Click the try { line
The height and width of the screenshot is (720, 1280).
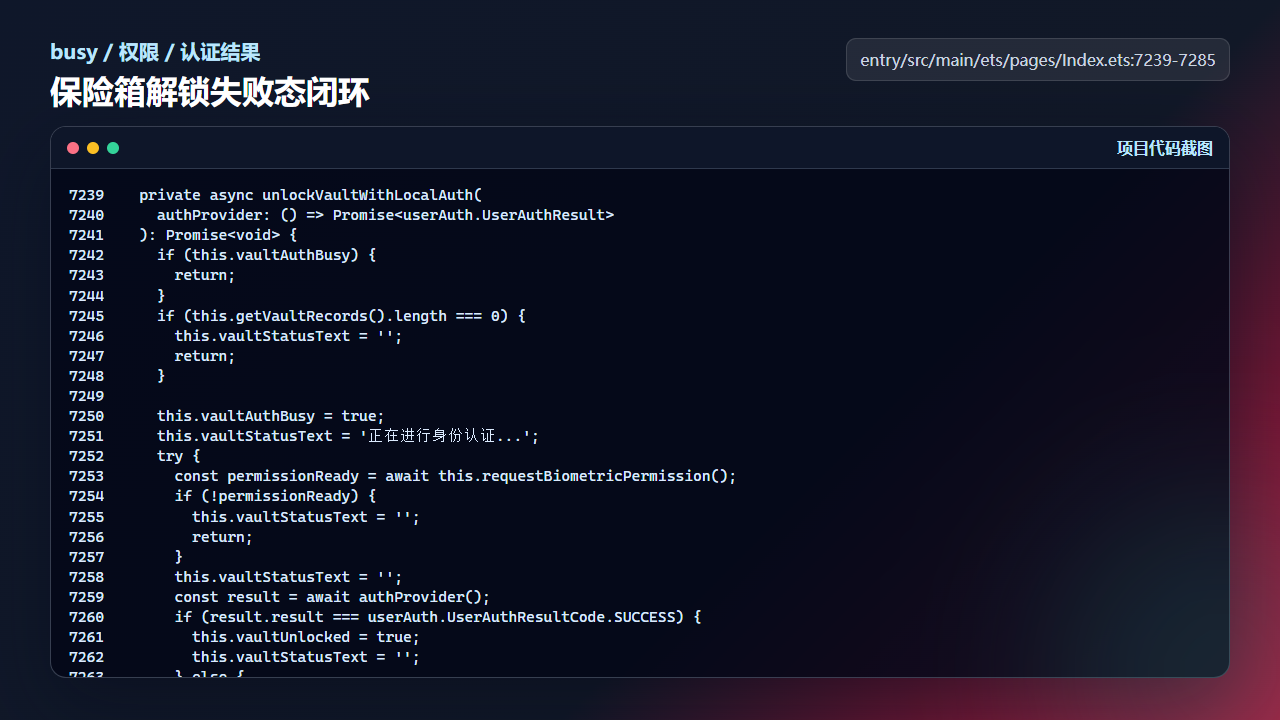179,456
